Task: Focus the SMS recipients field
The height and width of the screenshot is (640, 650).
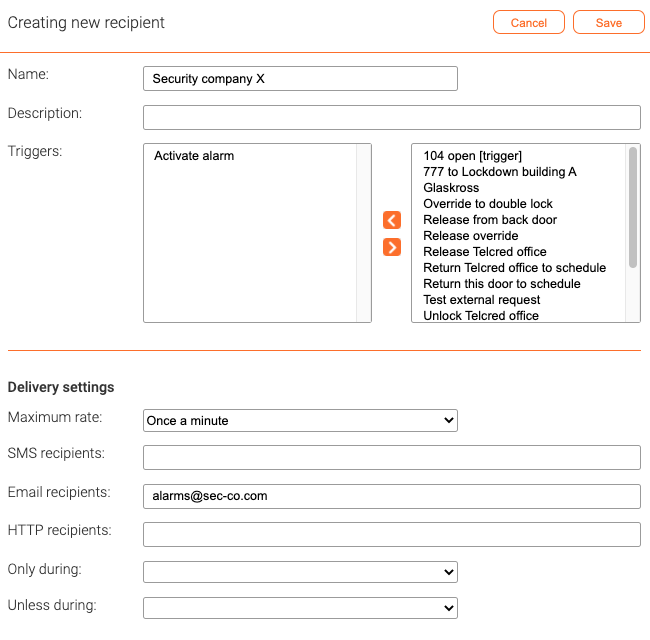Action: 392,458
